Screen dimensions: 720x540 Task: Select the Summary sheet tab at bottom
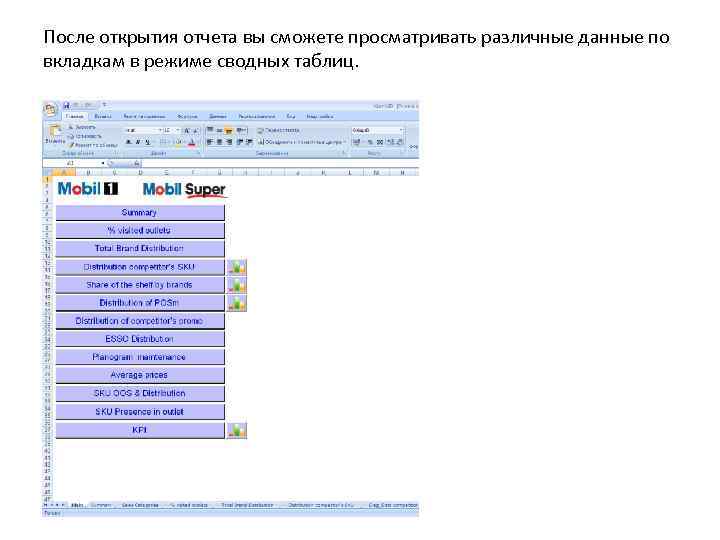(x=101, y=505)
